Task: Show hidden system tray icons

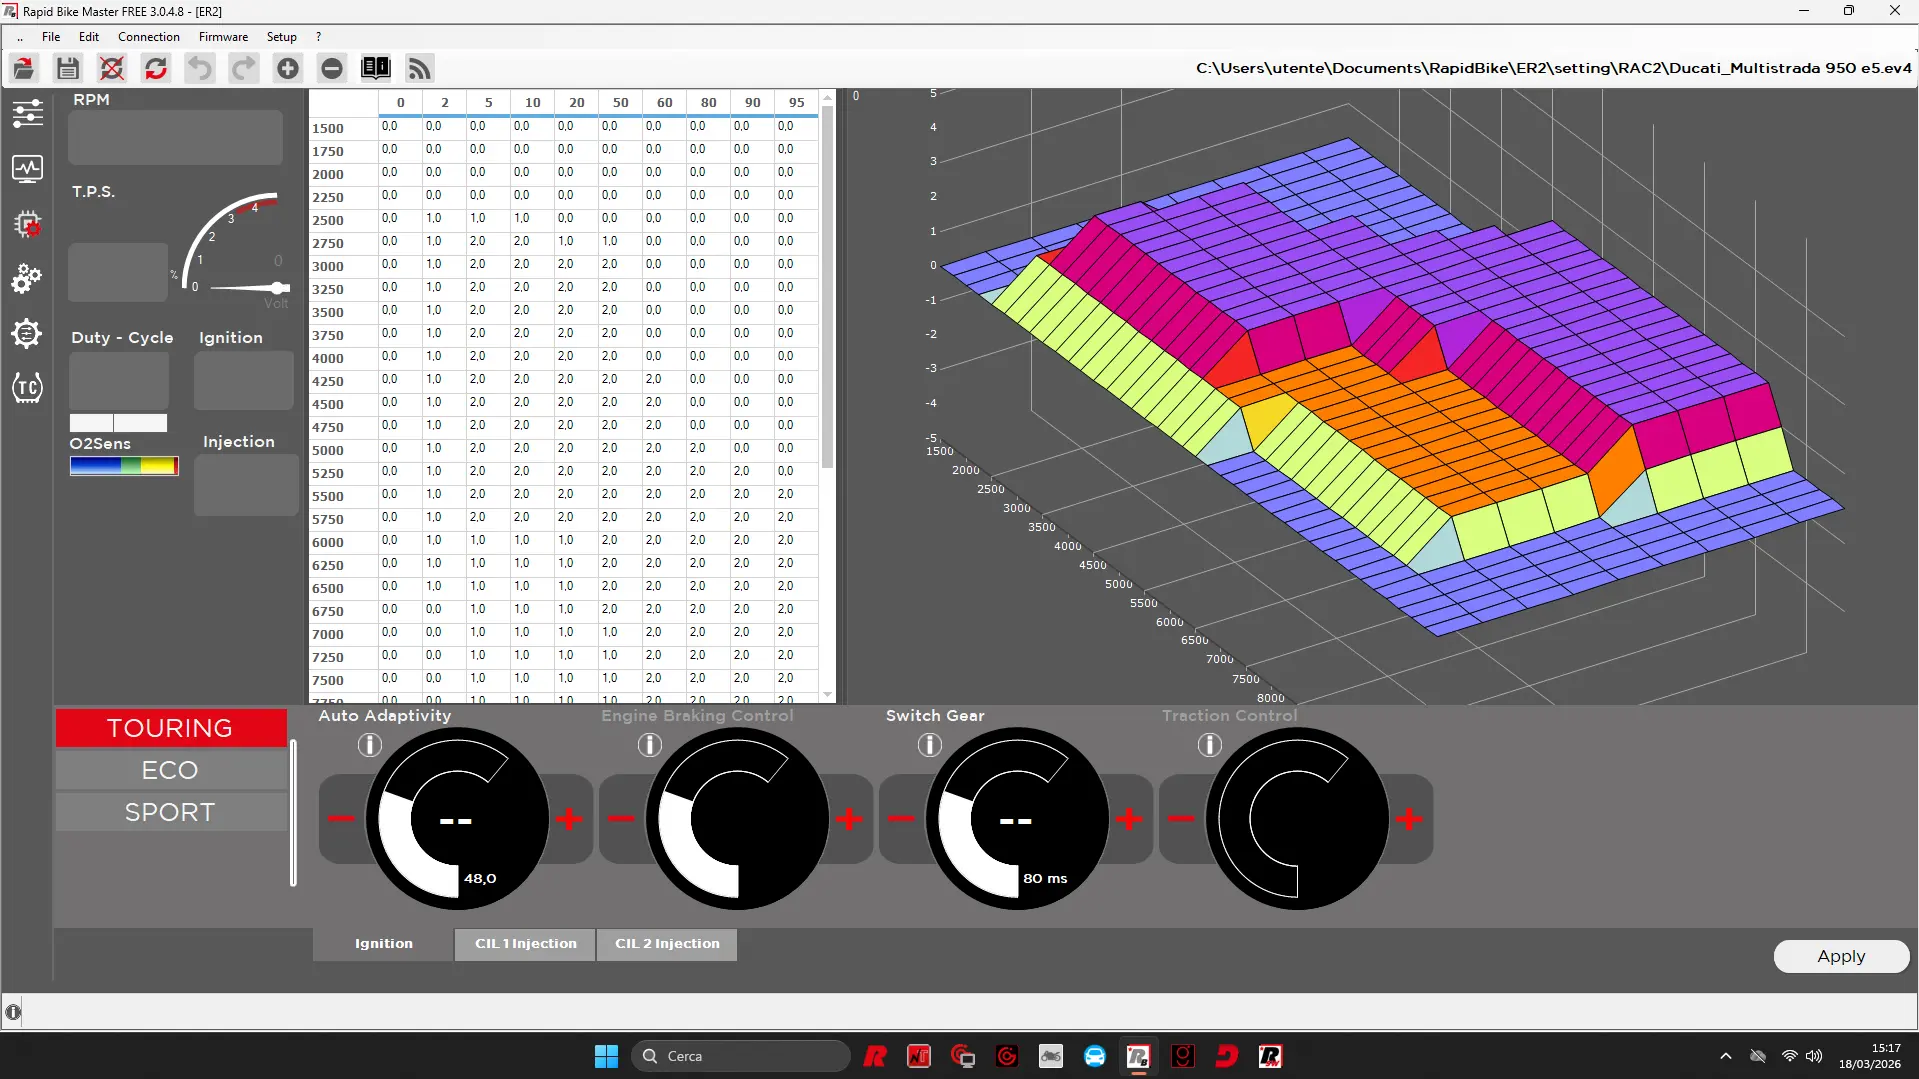Action: [x=1726, y=1056]
